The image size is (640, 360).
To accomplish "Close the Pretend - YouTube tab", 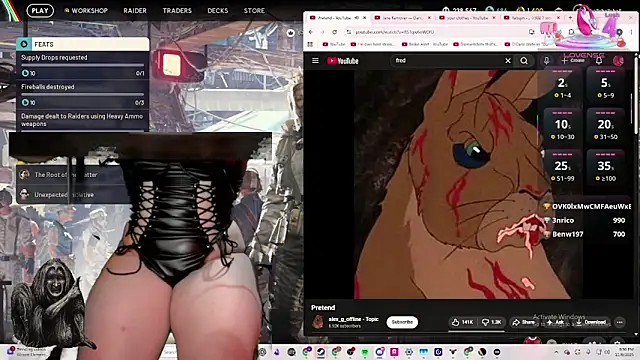I will (364, 18).
